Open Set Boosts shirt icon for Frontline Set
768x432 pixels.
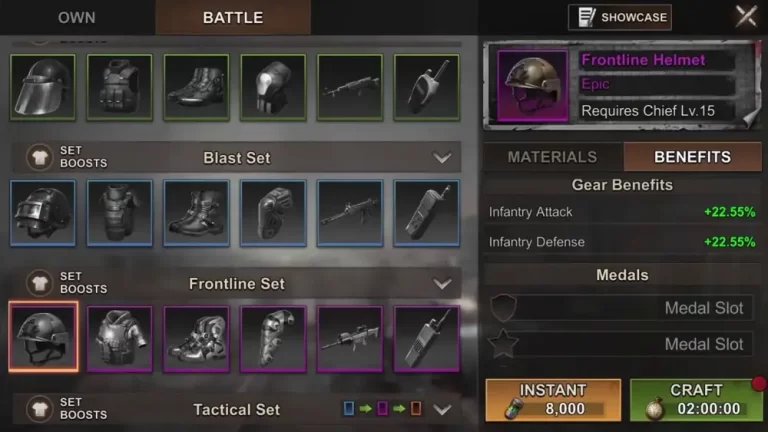(40, 283)
